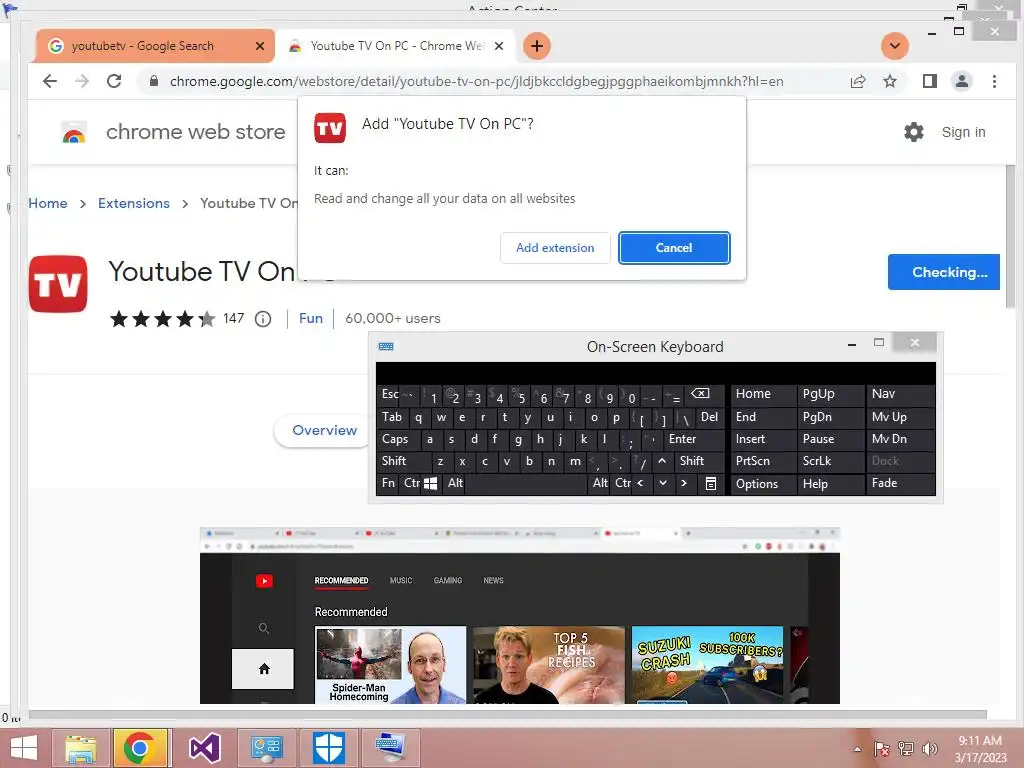1024x768 pixels.
Task: Switch to the youtubetv Google Search tab
Action: pos(155,46)
